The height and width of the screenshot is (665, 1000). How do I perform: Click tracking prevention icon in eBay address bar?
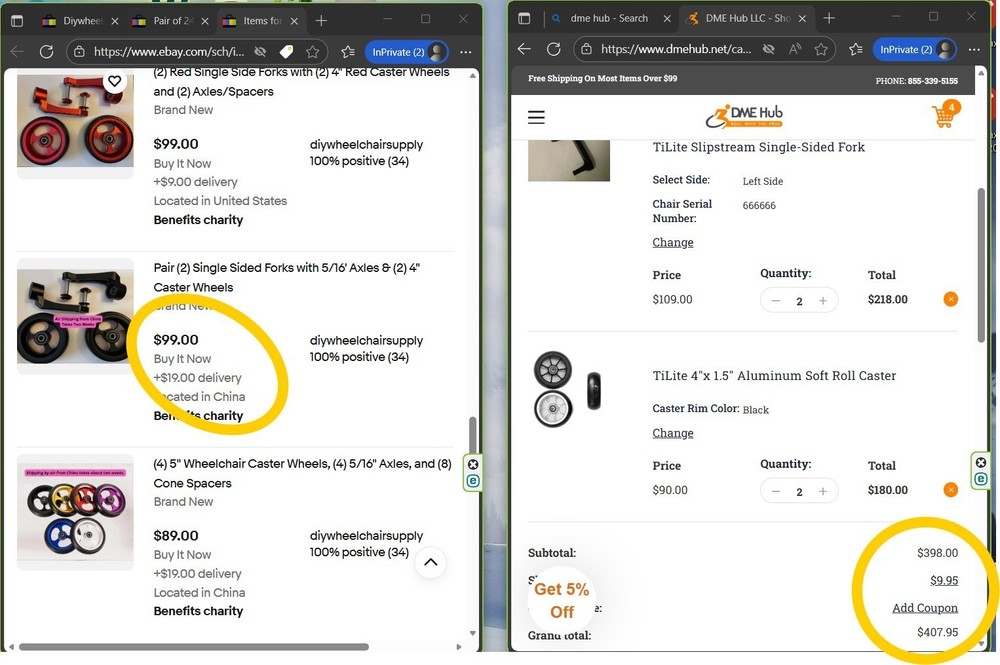click(260, 52)
